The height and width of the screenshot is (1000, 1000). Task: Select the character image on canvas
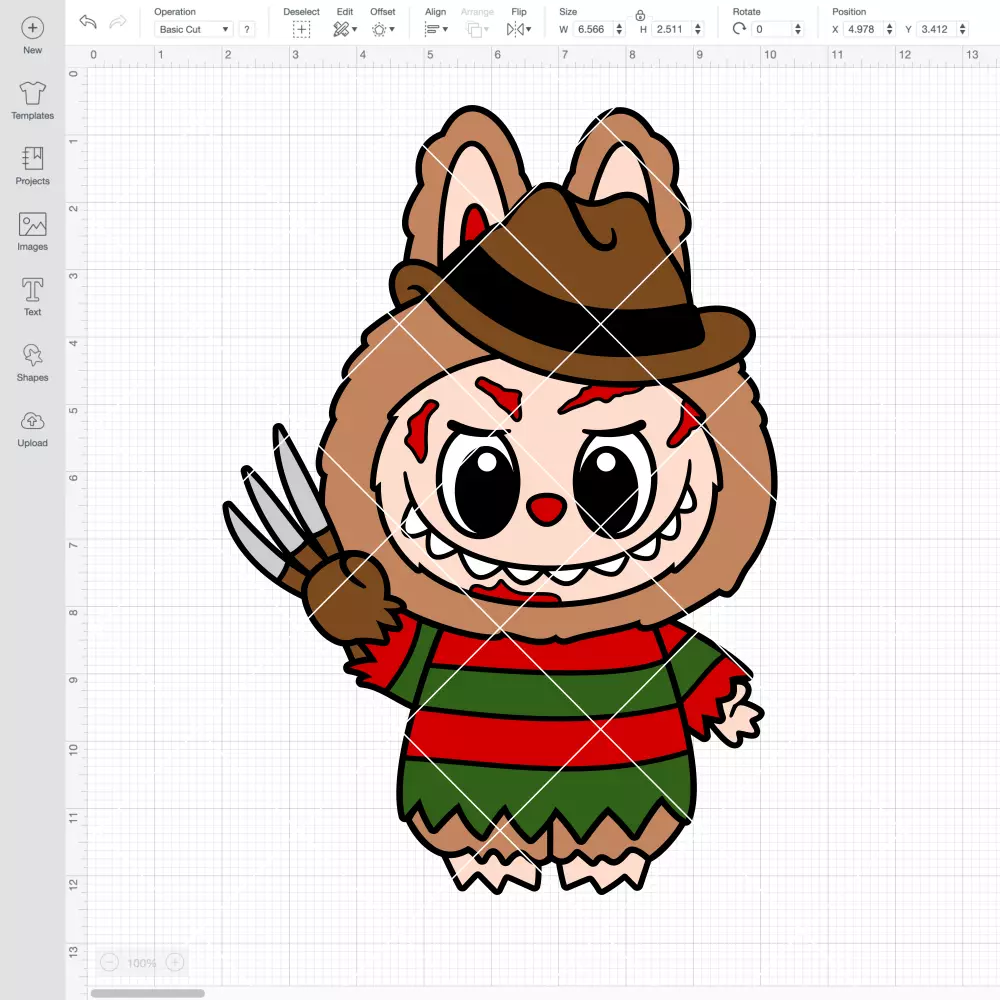point(500,500)
